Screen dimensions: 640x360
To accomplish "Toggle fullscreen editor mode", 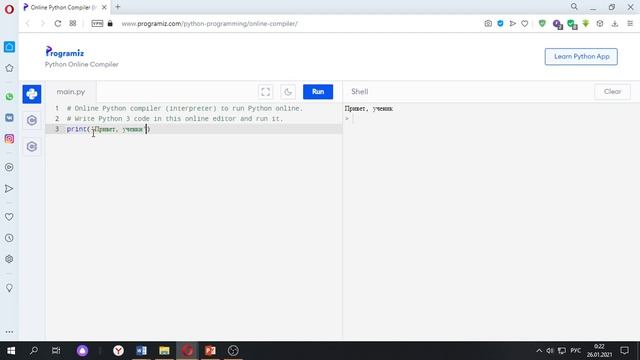I will coord(266,92).
